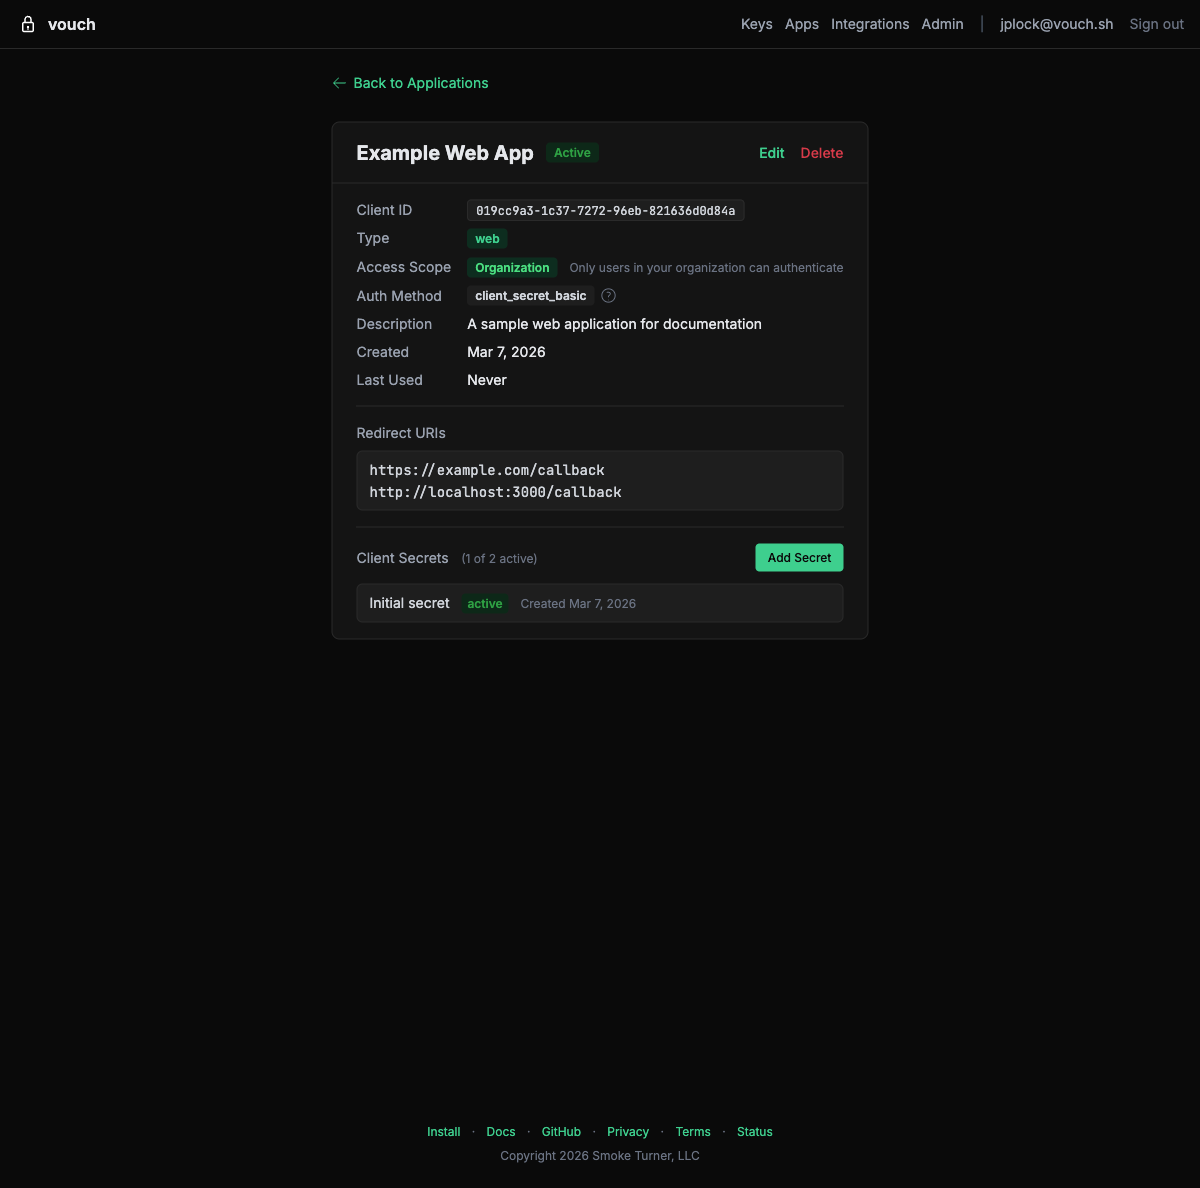Edit the Example Web App

point(771,152)
